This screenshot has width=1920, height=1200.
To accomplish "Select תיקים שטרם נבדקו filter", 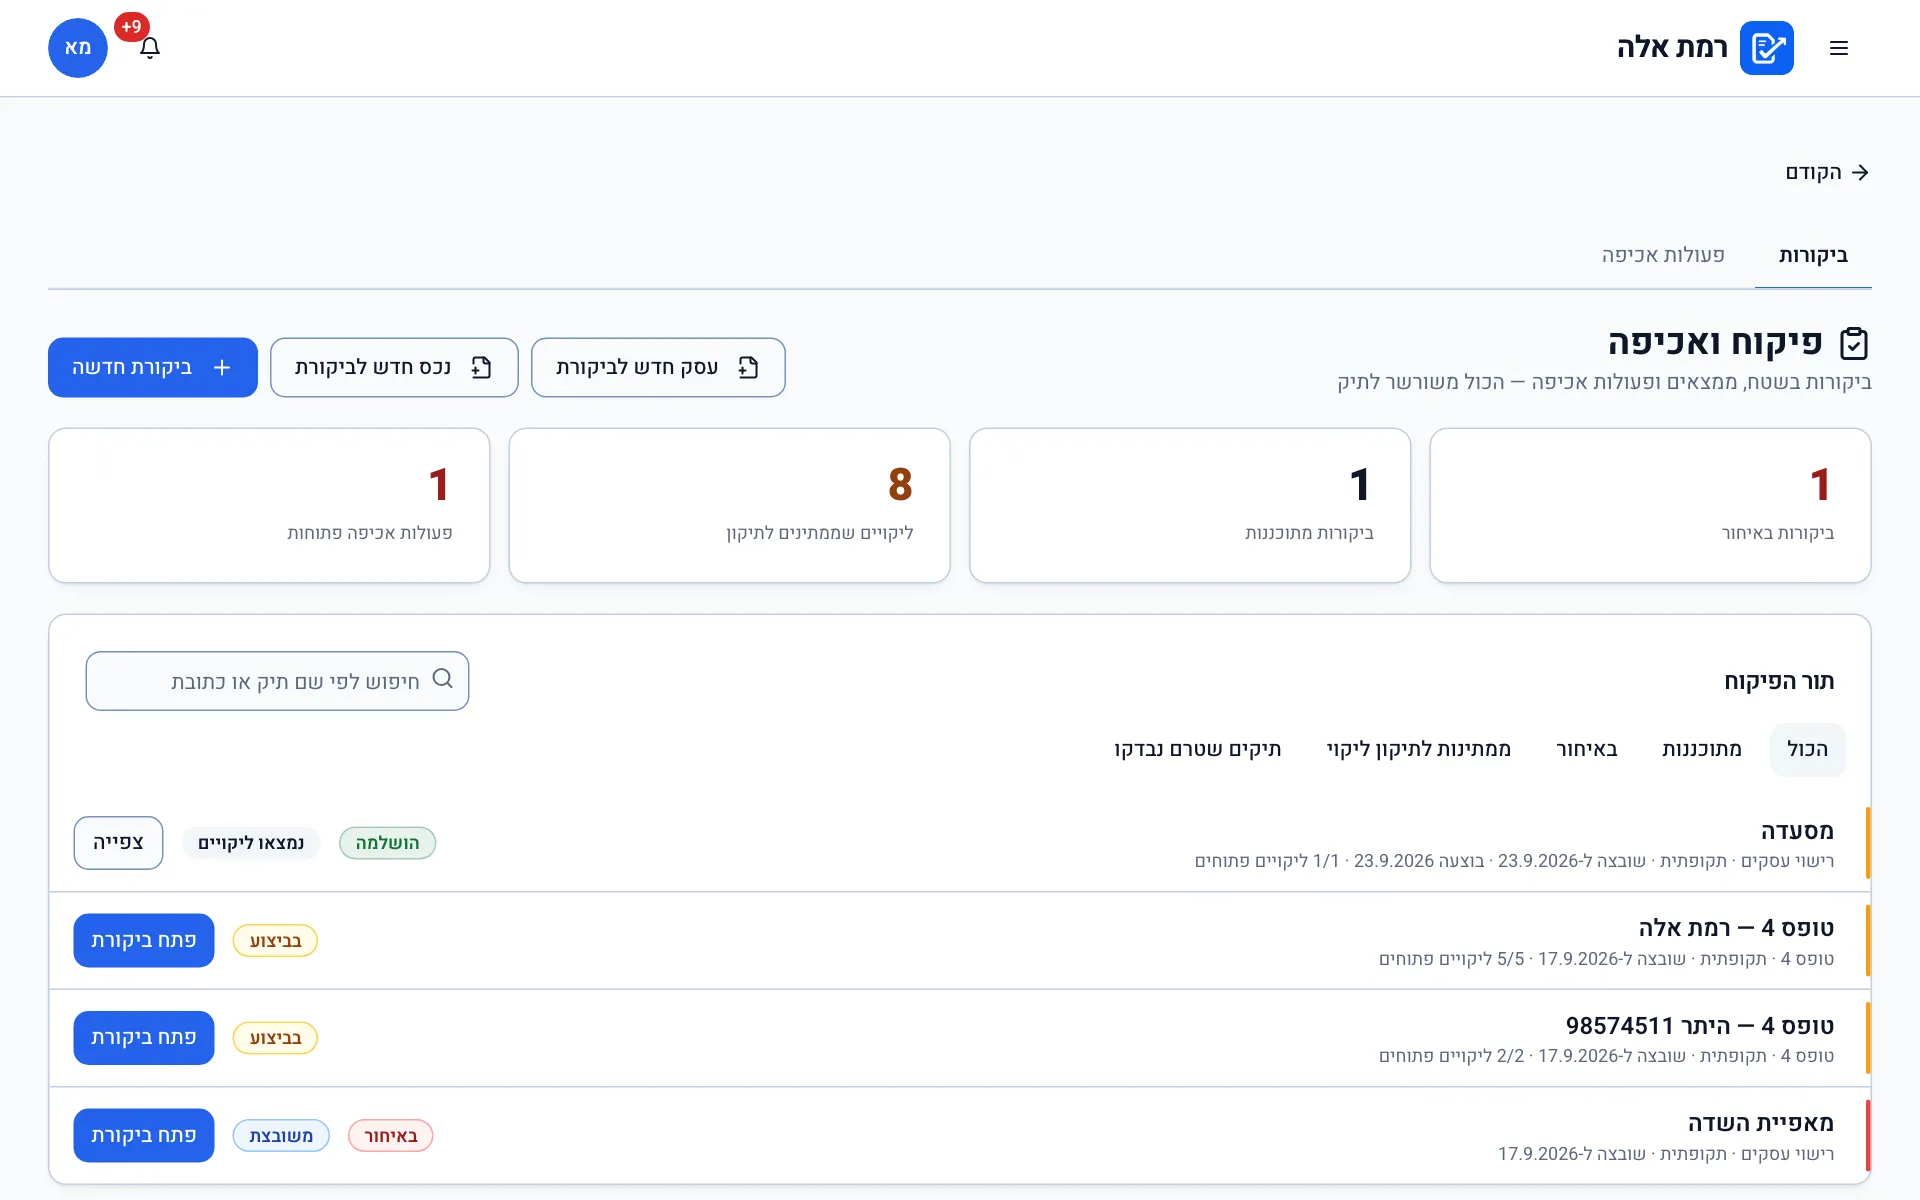I will (1198, 749).
